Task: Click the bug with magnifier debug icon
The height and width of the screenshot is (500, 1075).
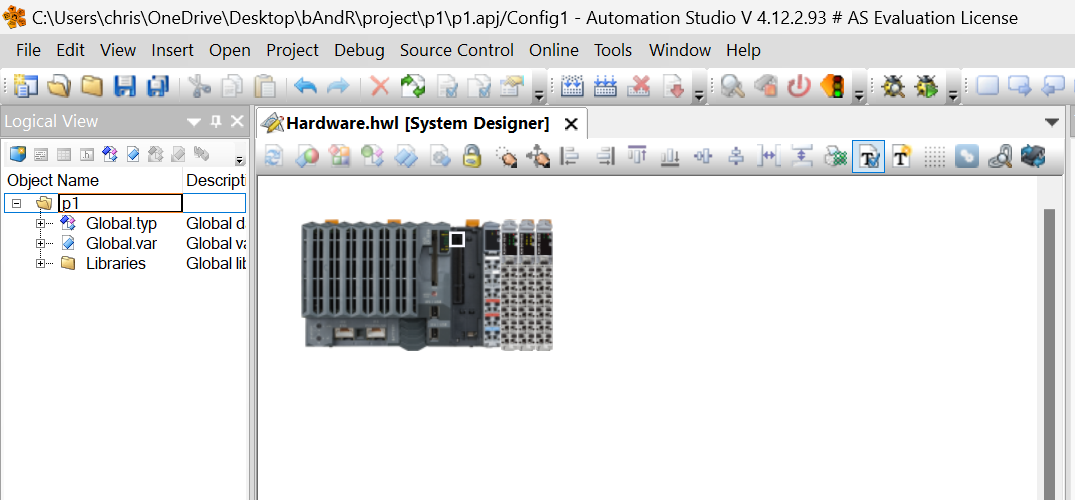Action: pos(893,86)
